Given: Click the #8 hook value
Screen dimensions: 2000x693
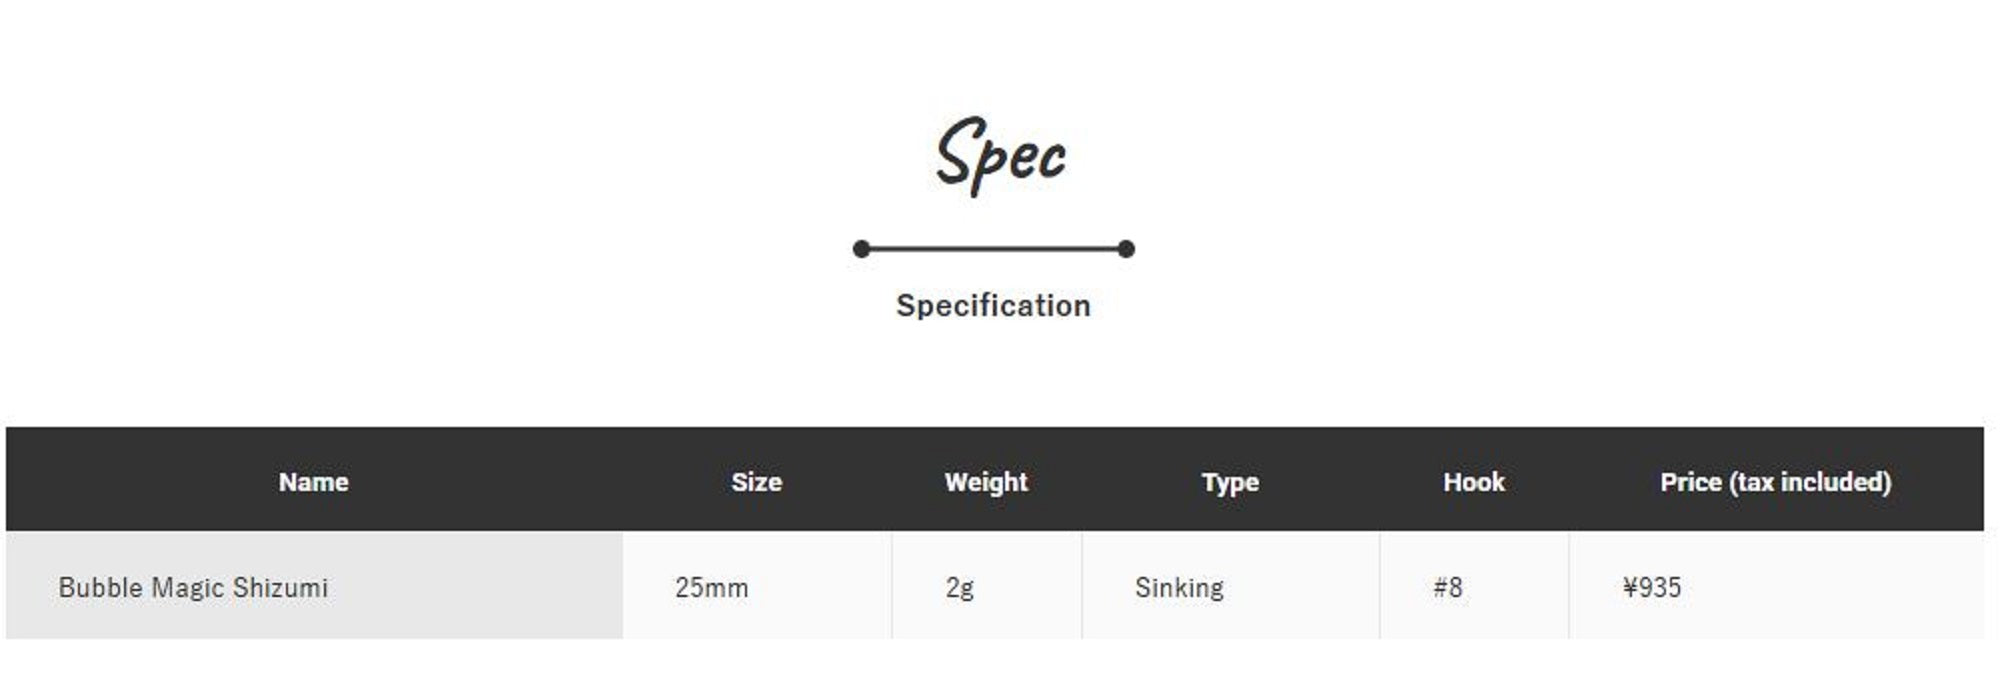Looking at the screenshot, I should [x=1447, y=588].
